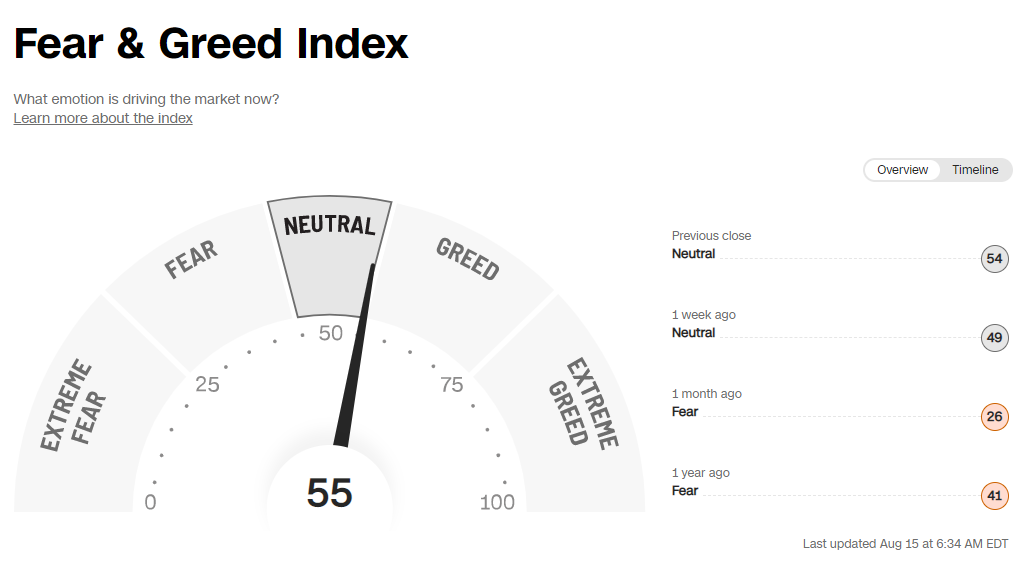Click the Previous close label

coord(711,236)
